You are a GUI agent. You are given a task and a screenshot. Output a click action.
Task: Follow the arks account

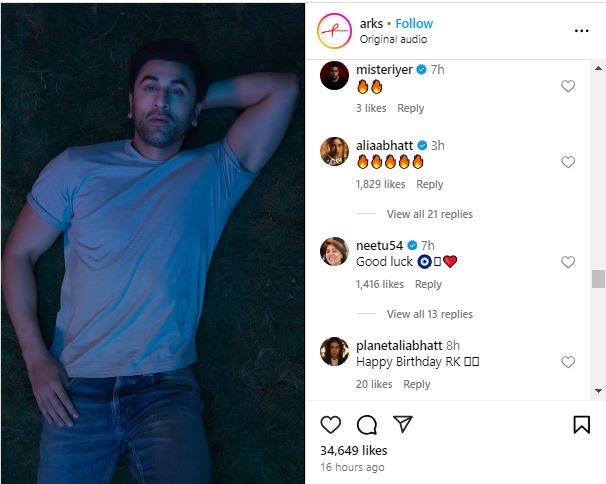414,23
